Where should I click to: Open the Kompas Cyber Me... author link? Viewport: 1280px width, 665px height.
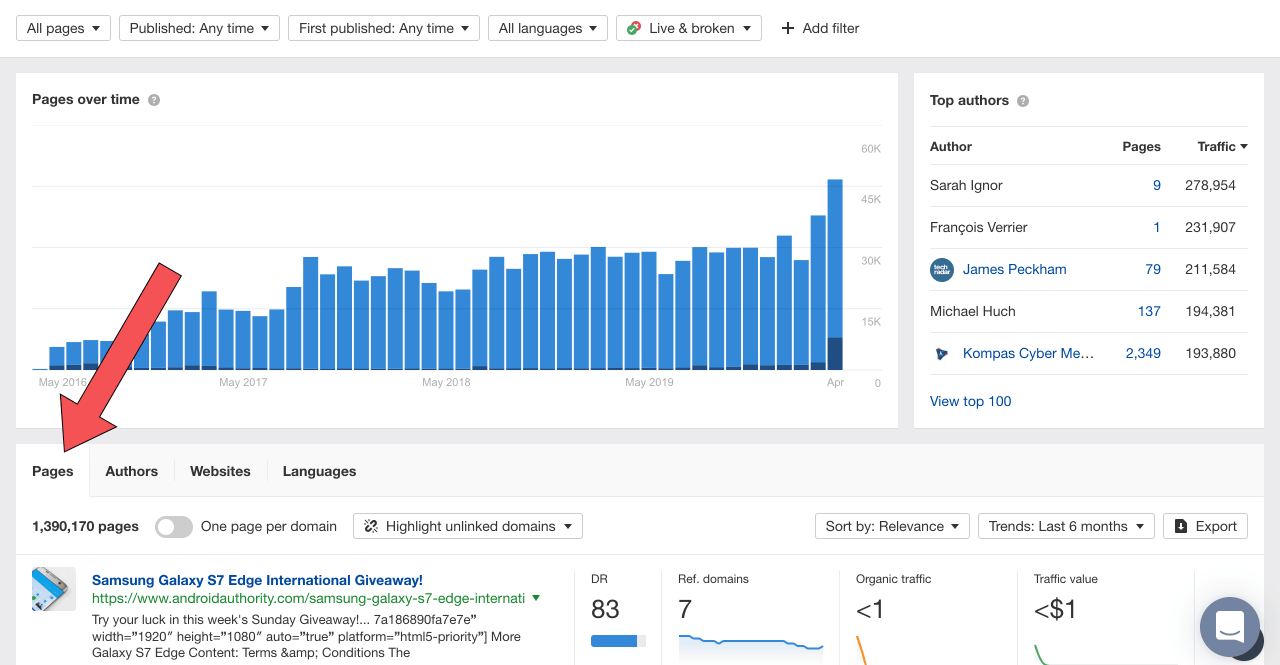(1028, 353)
